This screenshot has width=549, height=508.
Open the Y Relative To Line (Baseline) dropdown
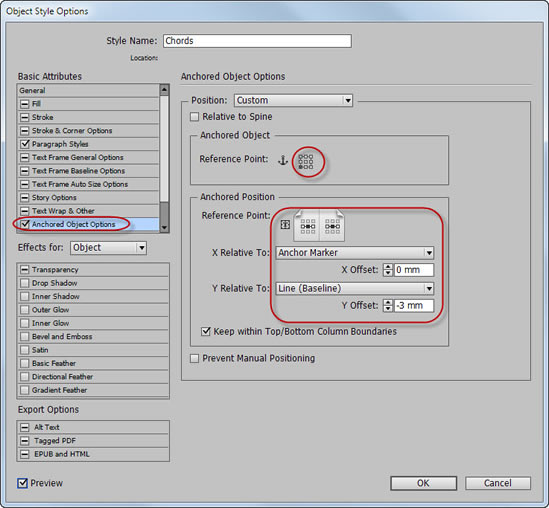(x=355, y=288)
